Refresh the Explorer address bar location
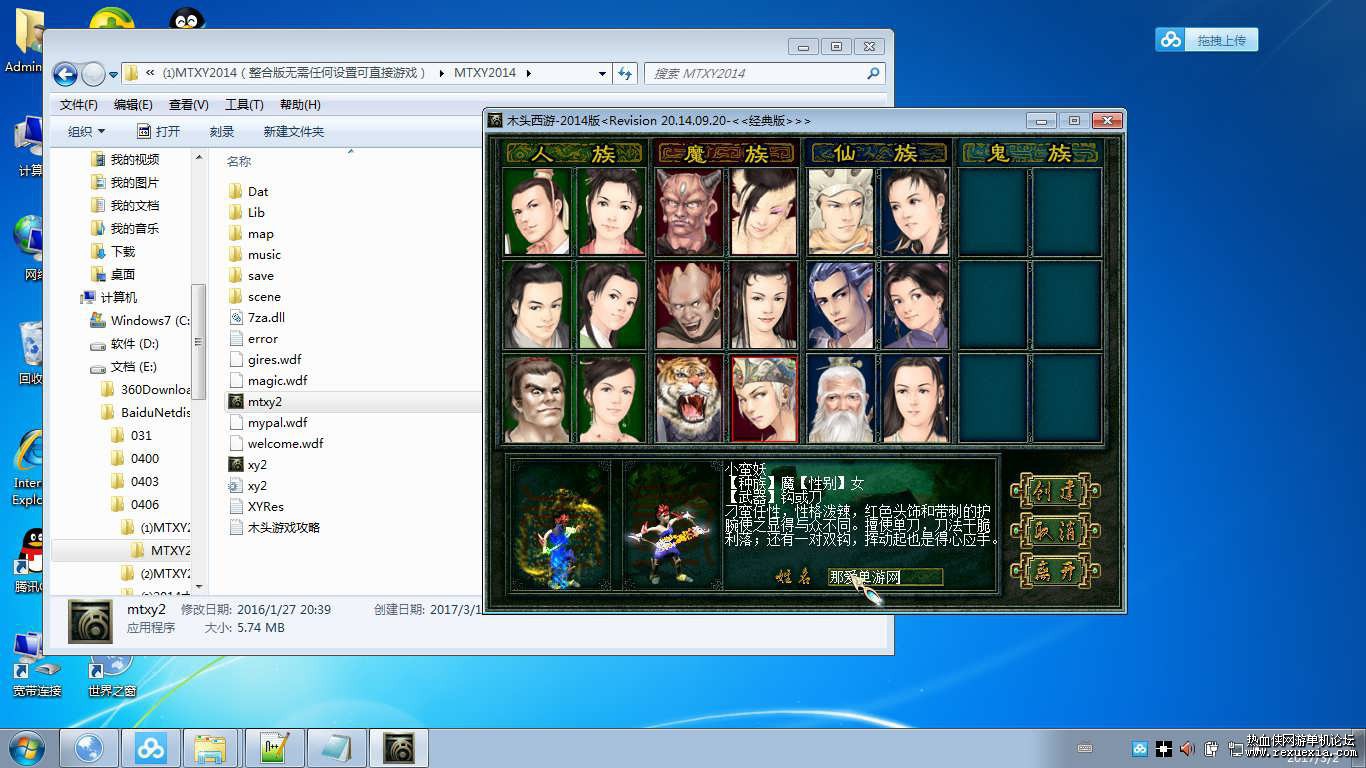1366x768 pixels. (x=626, y=73)
